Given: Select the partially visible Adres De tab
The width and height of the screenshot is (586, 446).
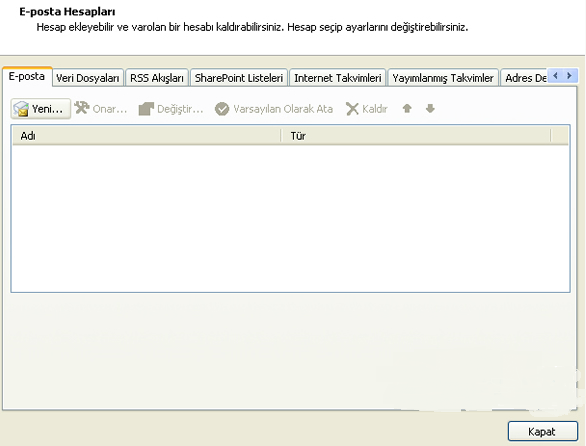Looking at the screenshot, I should (x=524, y=78).
